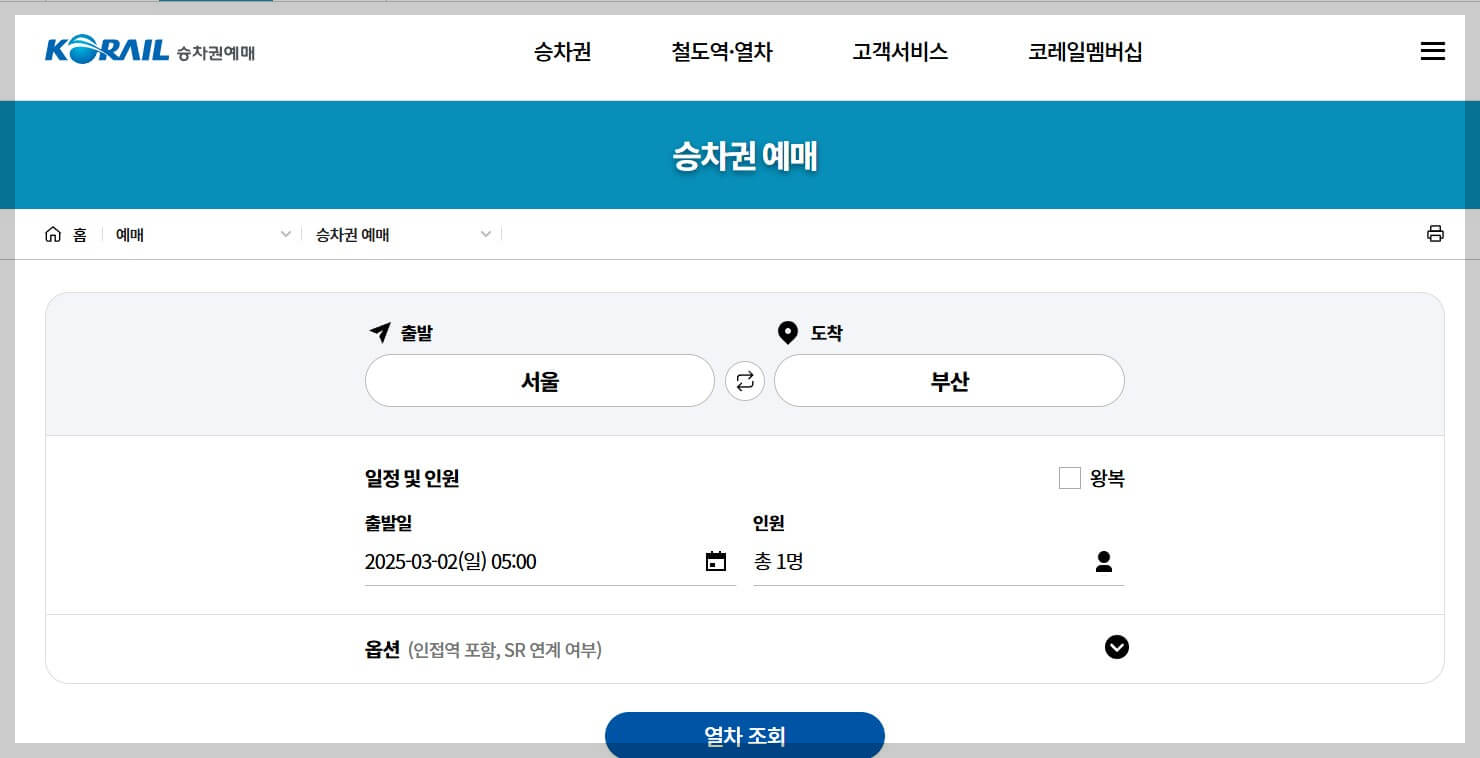Click the 열차 조회 search button
1480x758 pixels.
[x=744, y=735]
